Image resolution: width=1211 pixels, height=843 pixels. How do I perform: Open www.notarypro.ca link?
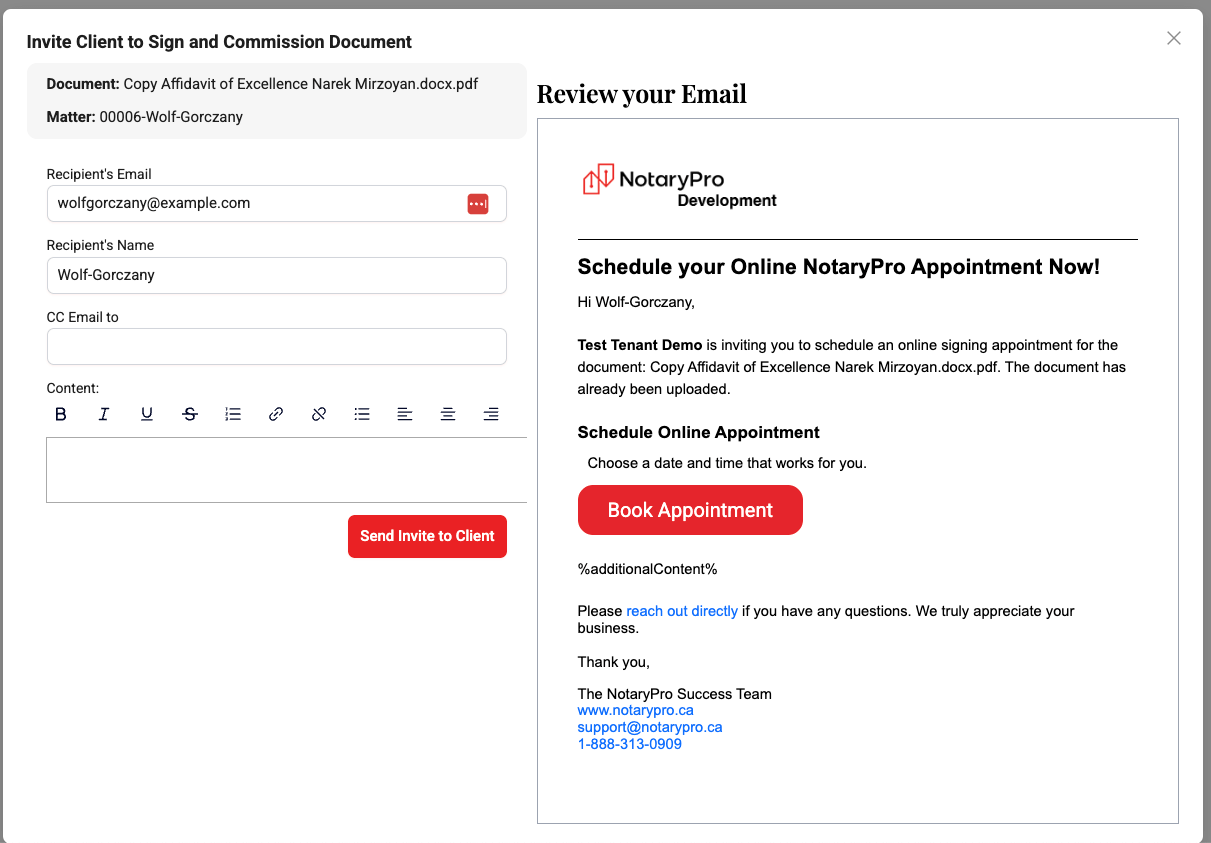click(x=636, y=710)
